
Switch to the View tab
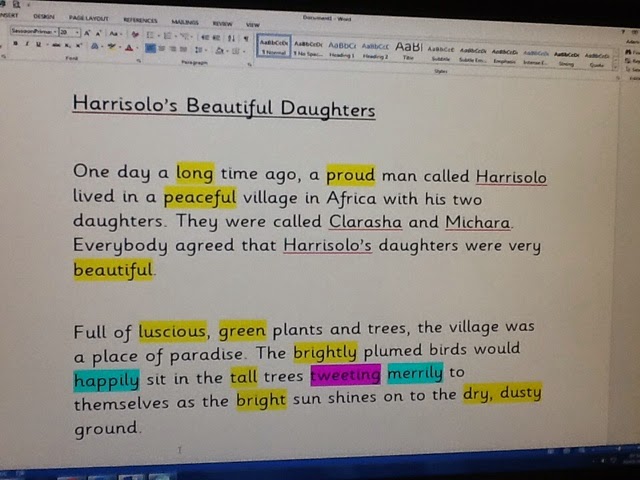[253, 25]
